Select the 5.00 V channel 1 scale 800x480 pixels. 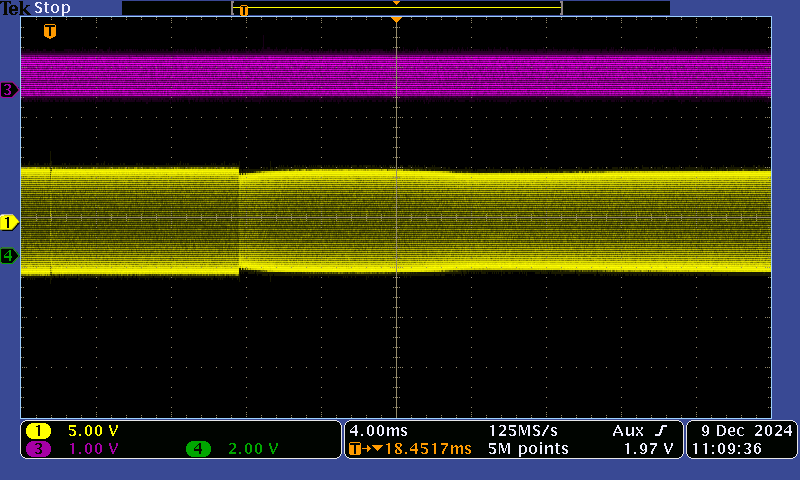click(x=92, y=431)
